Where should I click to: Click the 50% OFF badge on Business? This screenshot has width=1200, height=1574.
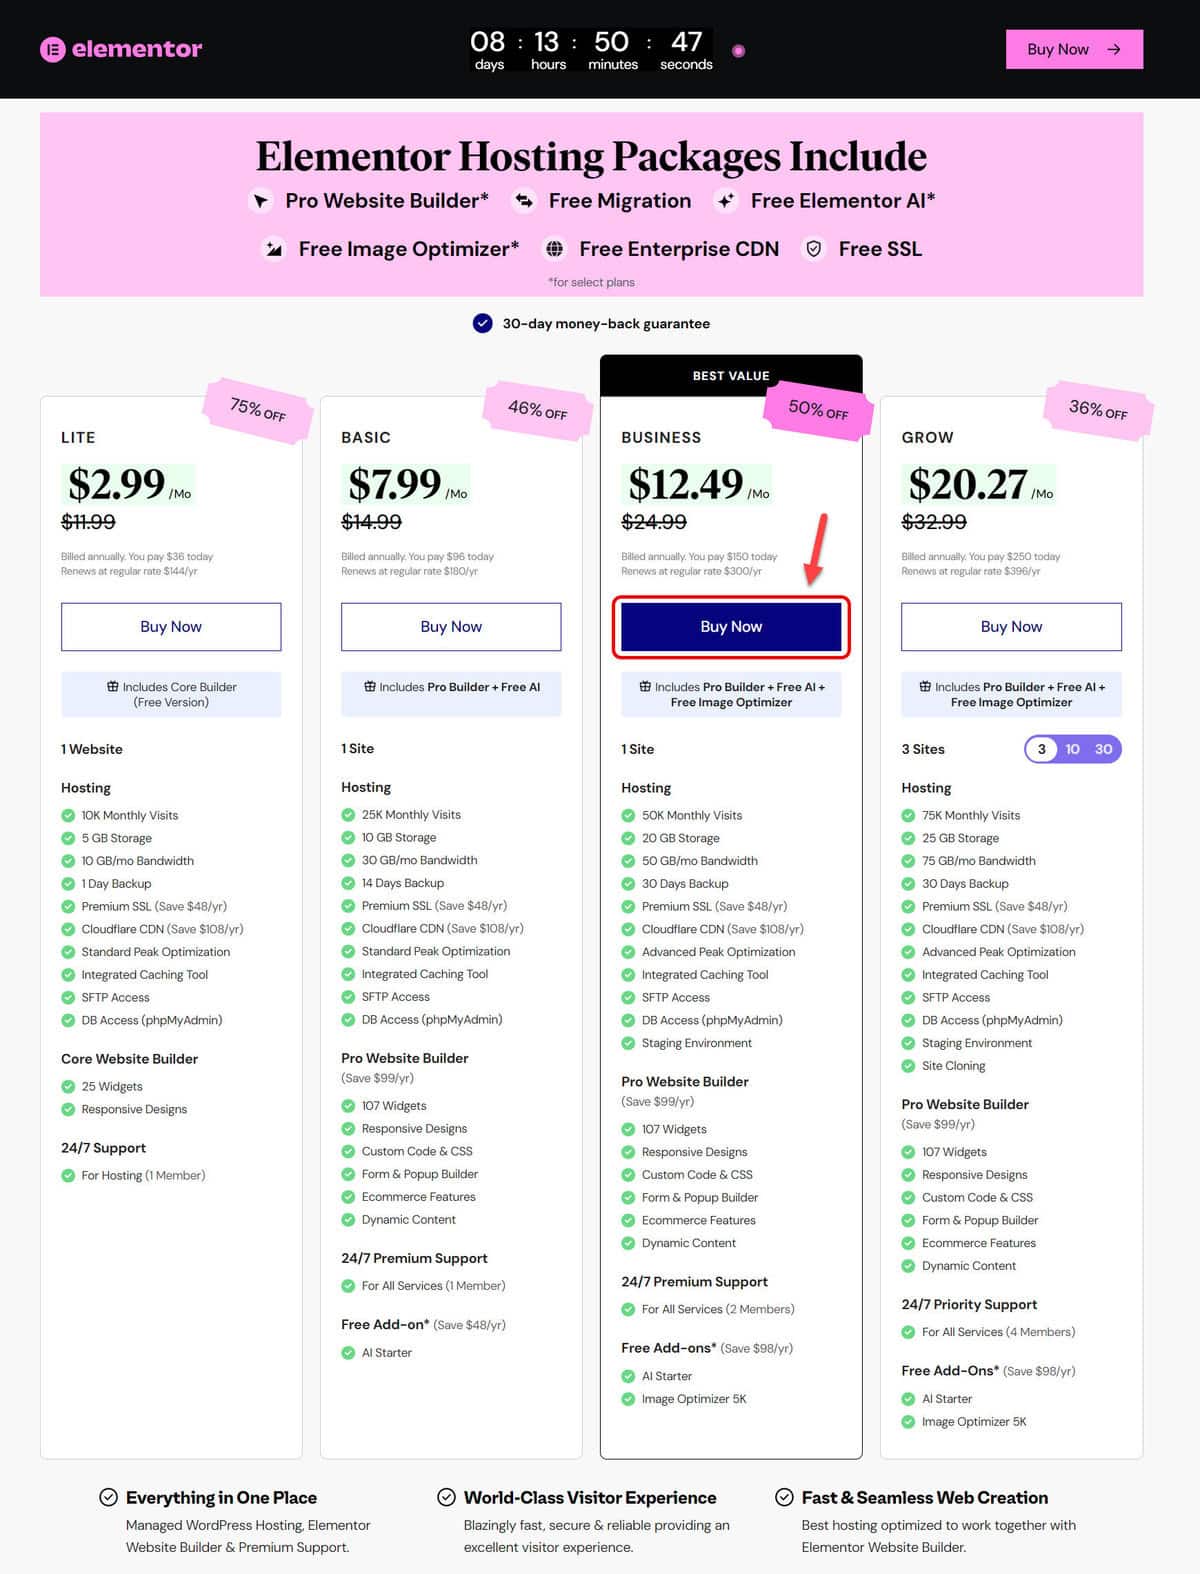click(x=818, y=409)
